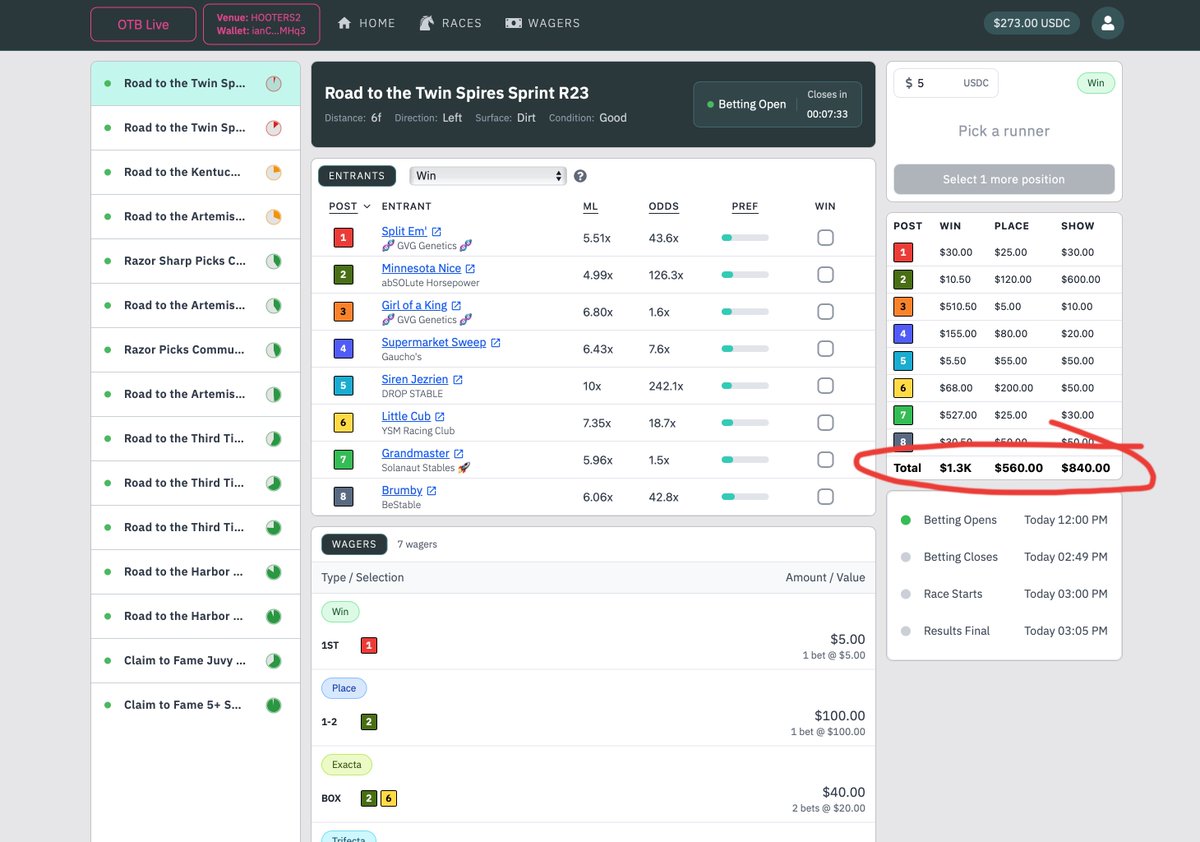
Task: Click the horse icon next to Races
Action: pos(427,23)
